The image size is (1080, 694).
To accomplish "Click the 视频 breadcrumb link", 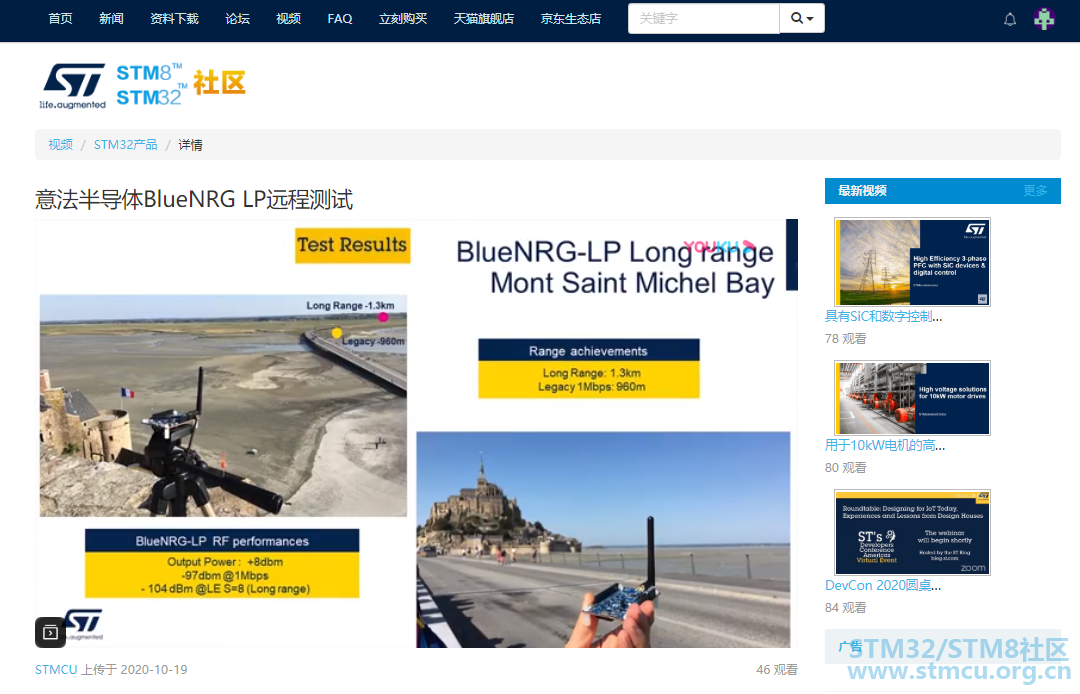I will [61, 145].
